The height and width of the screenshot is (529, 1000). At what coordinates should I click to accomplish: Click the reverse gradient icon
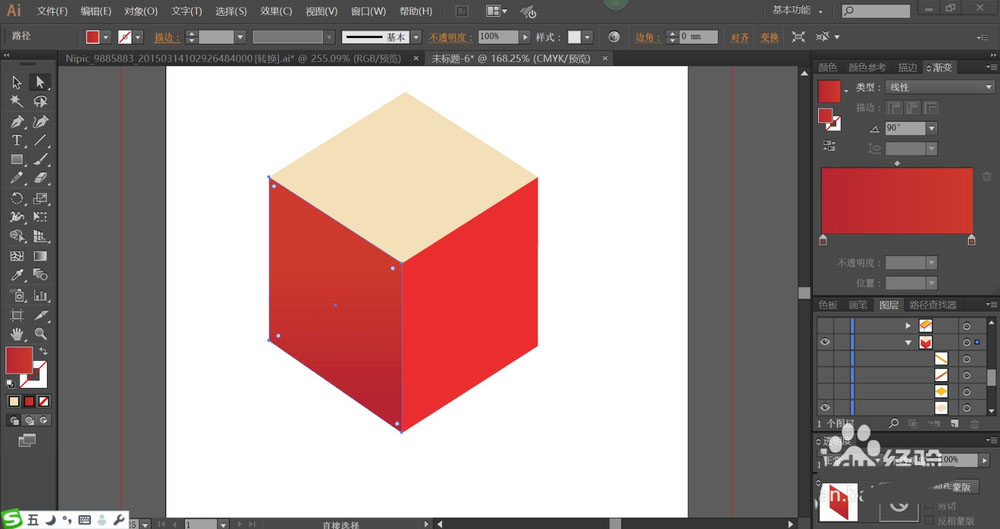[828, 145]
